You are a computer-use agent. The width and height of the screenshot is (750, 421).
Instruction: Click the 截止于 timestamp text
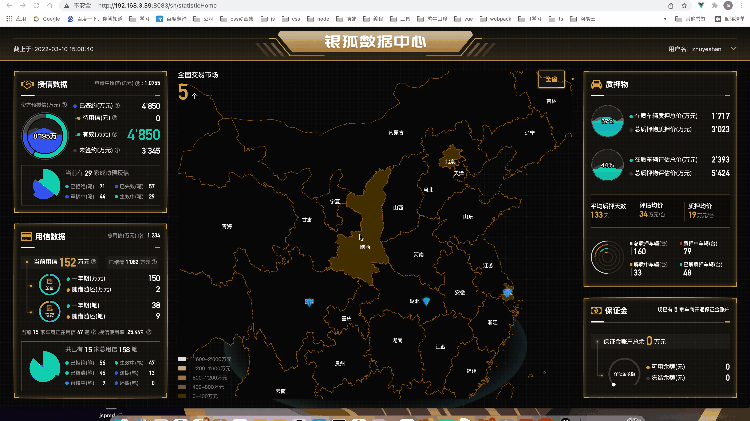[53, 49]
